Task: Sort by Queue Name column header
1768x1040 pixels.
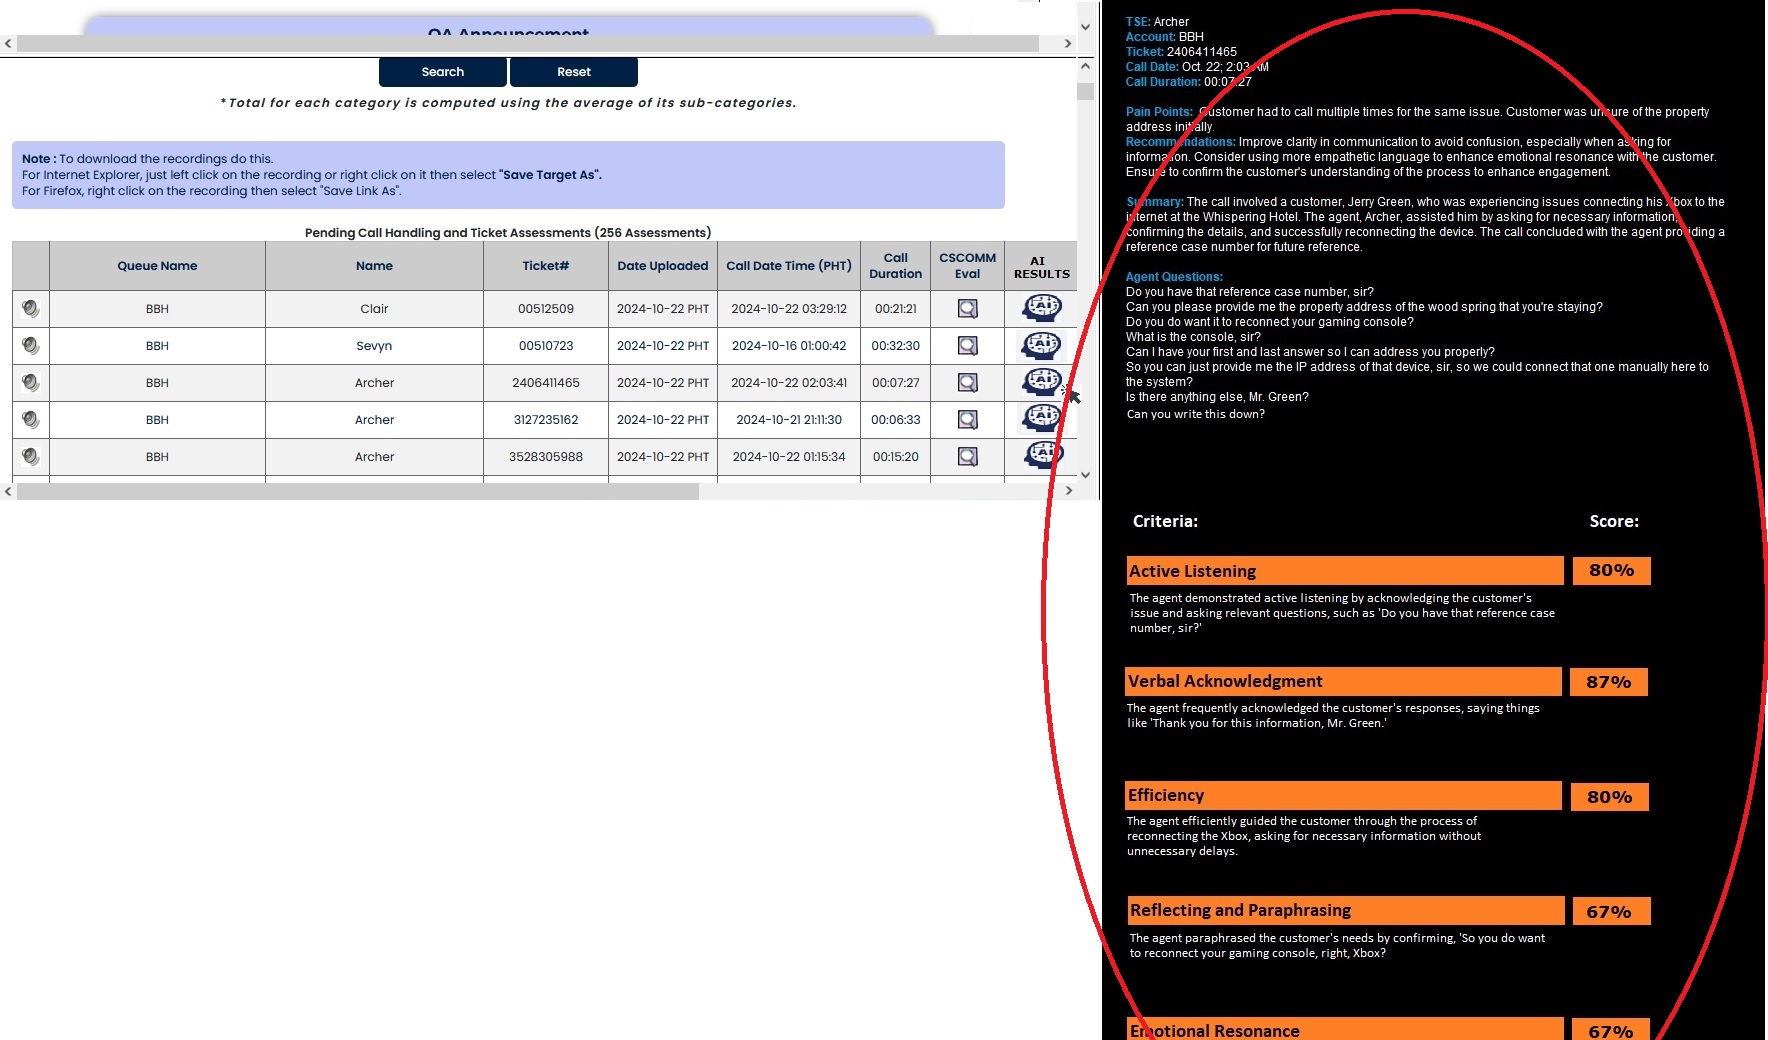Action: [157, 266]
